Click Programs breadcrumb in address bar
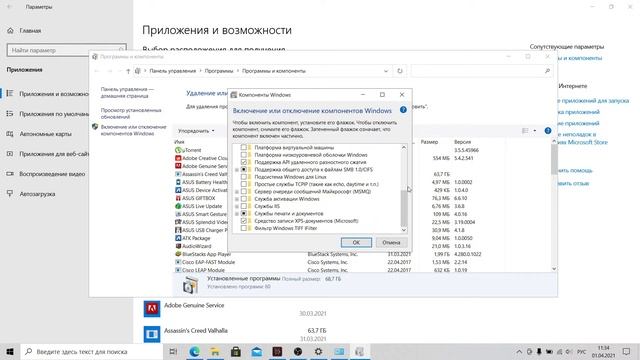The width and height of the screenshot is (640, 360). (x=219, y=71)
